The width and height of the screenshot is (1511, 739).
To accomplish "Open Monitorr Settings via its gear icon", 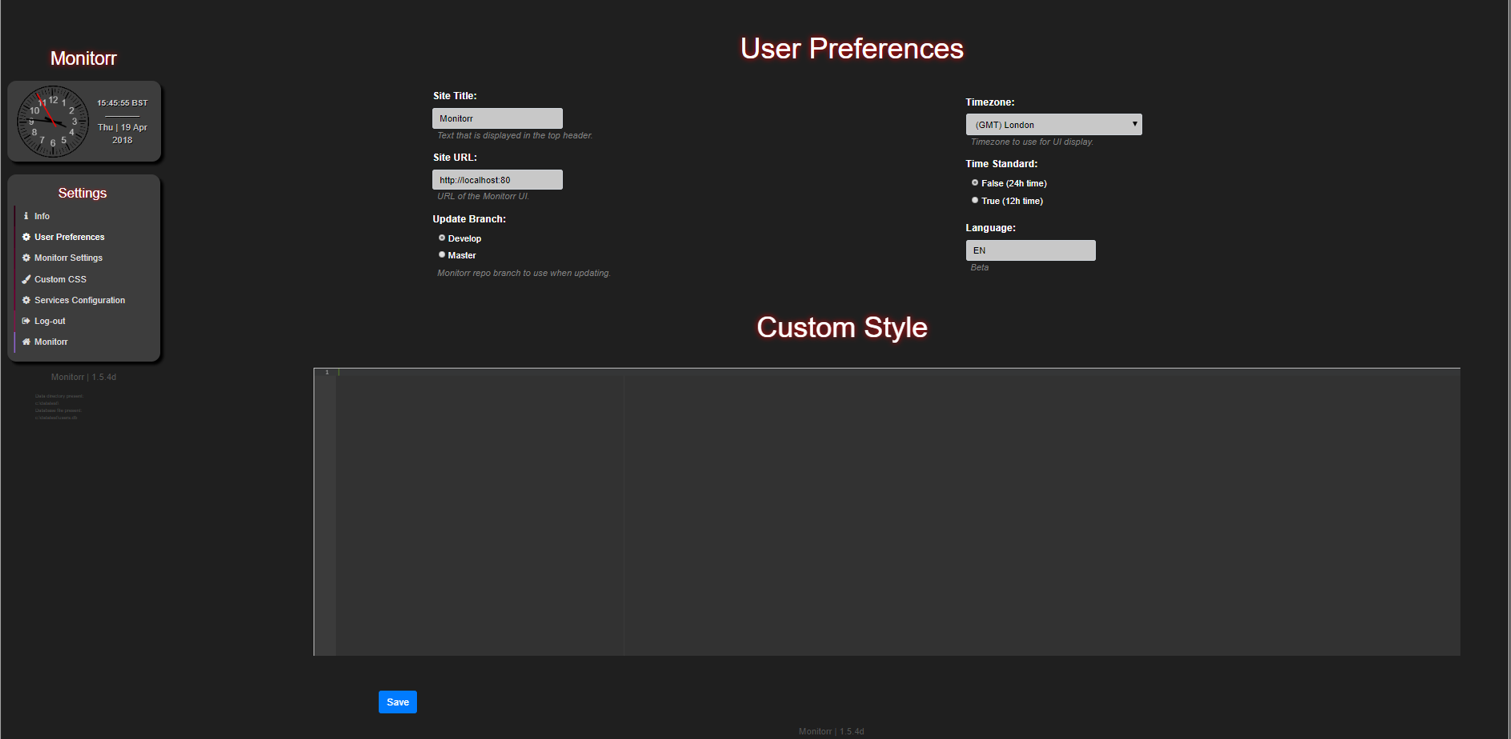I will click(x=25, y=258).
